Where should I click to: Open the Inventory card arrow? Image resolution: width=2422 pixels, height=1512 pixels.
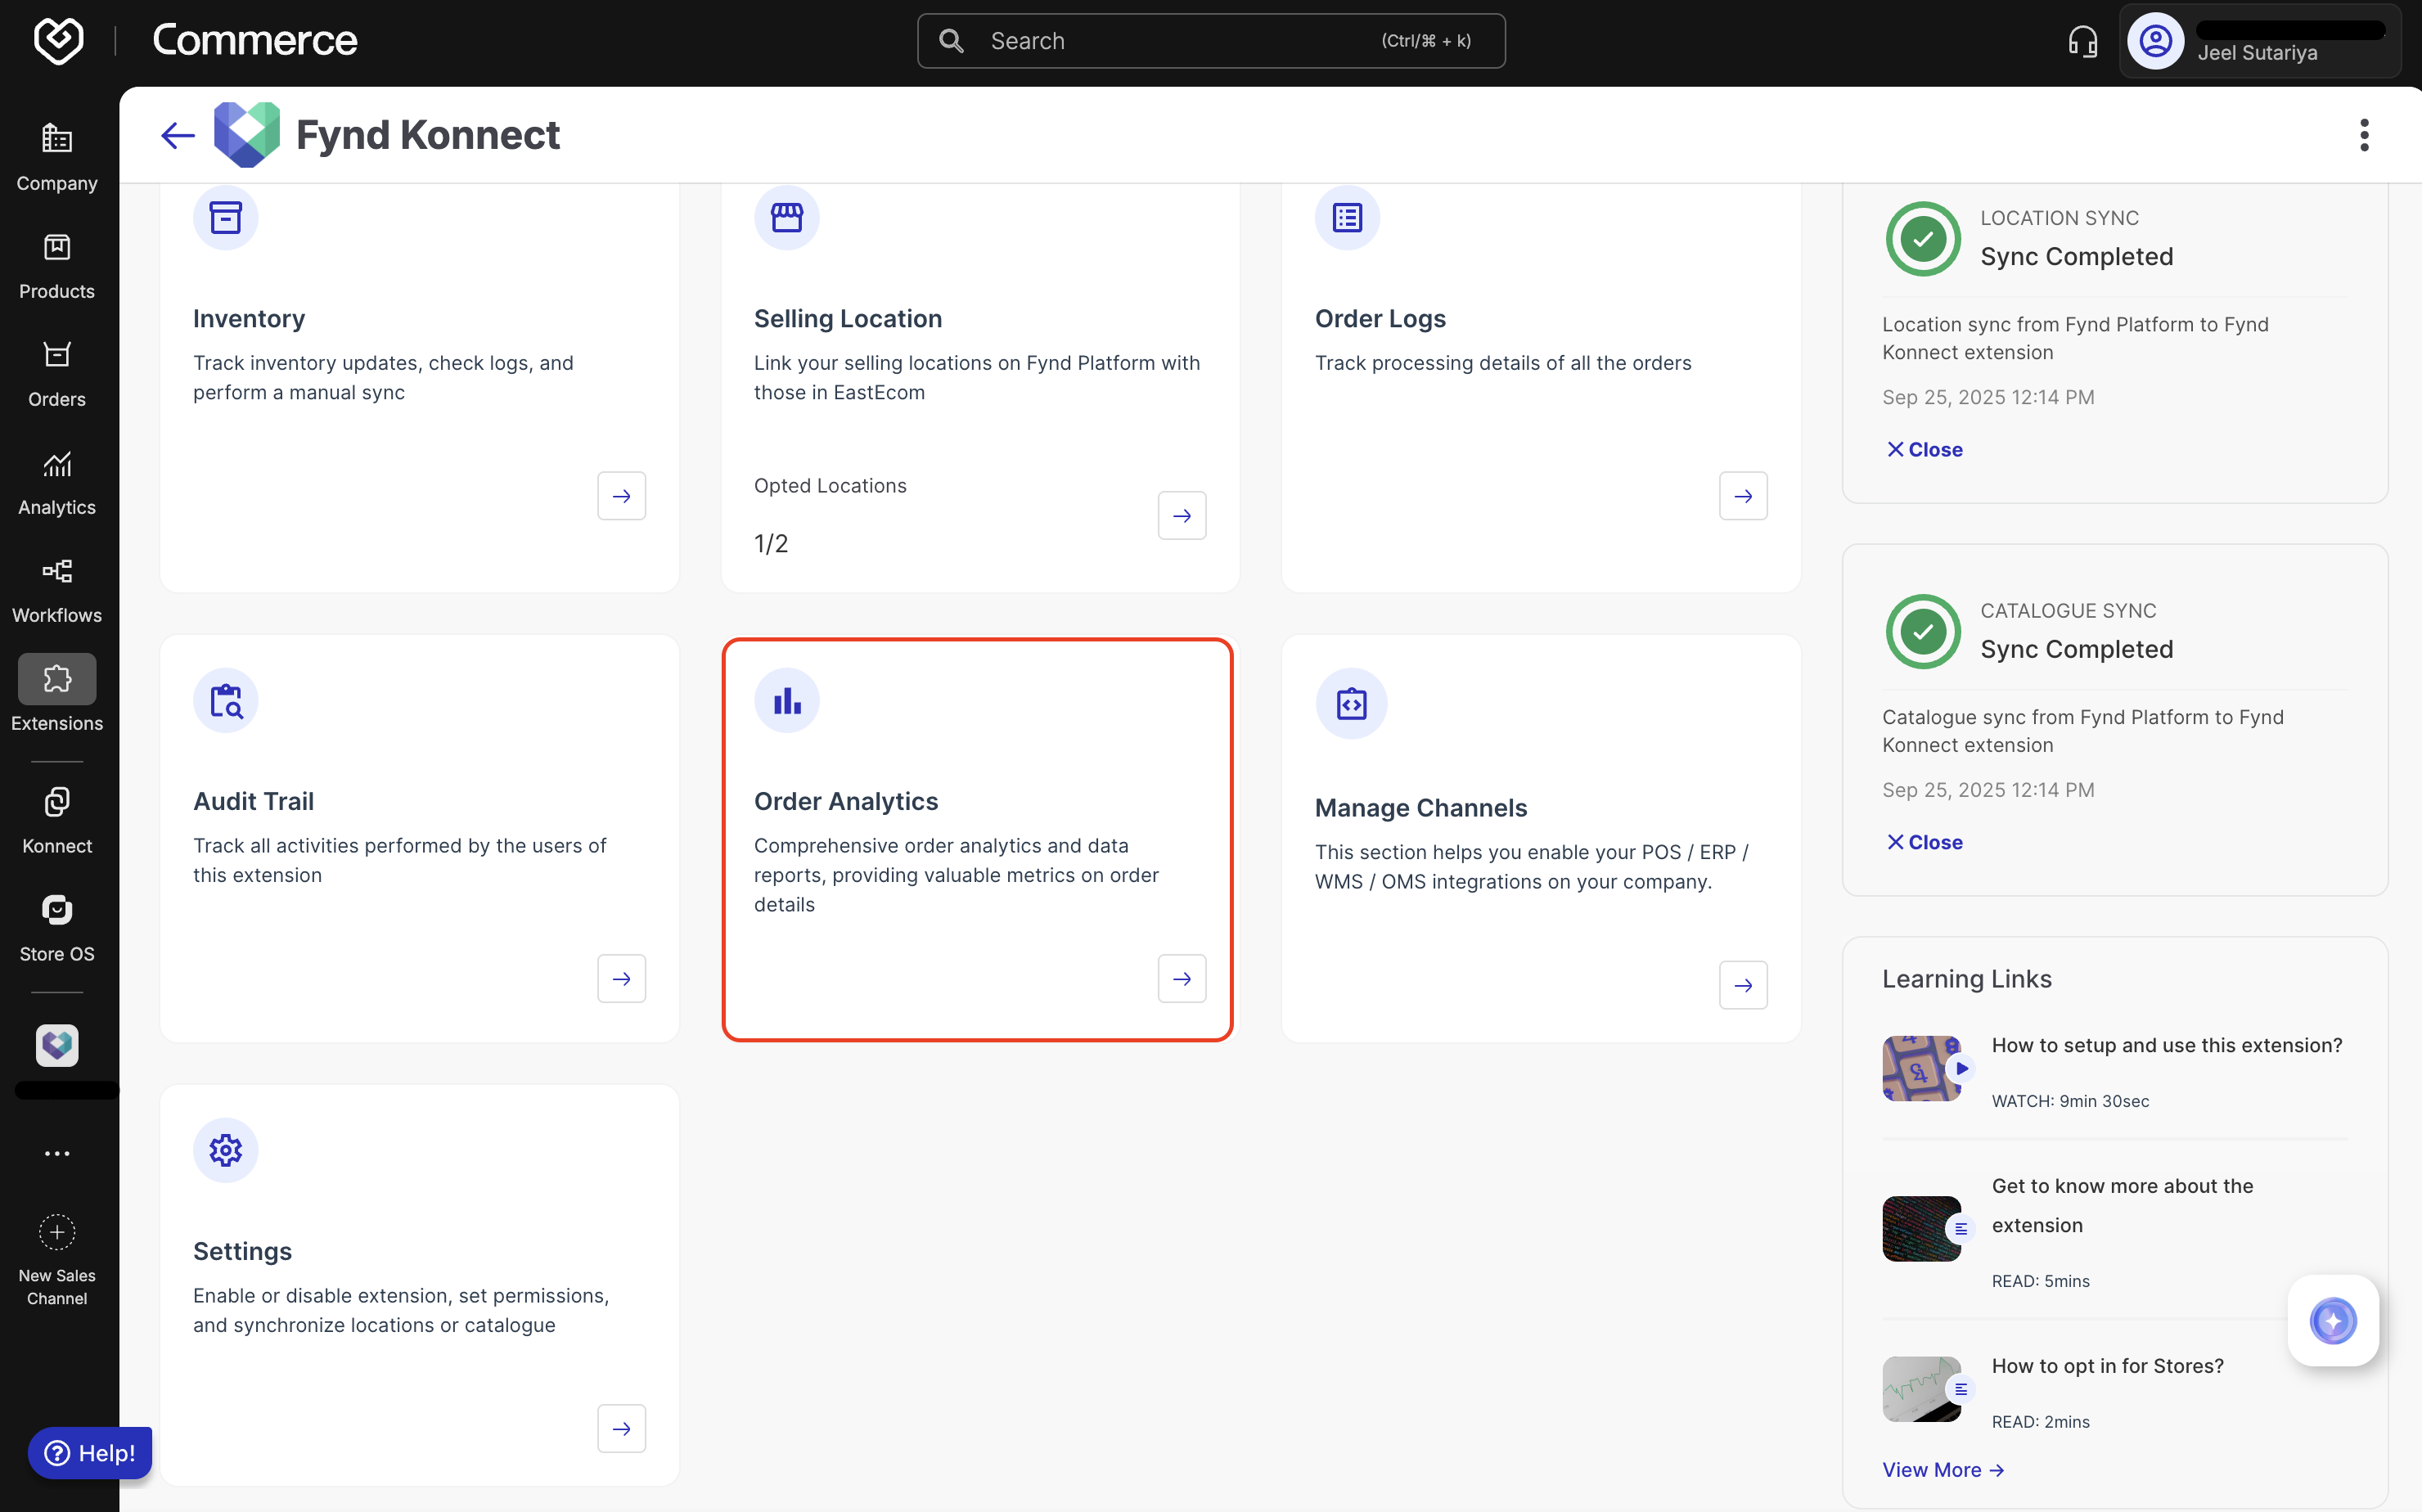(621, 496)
